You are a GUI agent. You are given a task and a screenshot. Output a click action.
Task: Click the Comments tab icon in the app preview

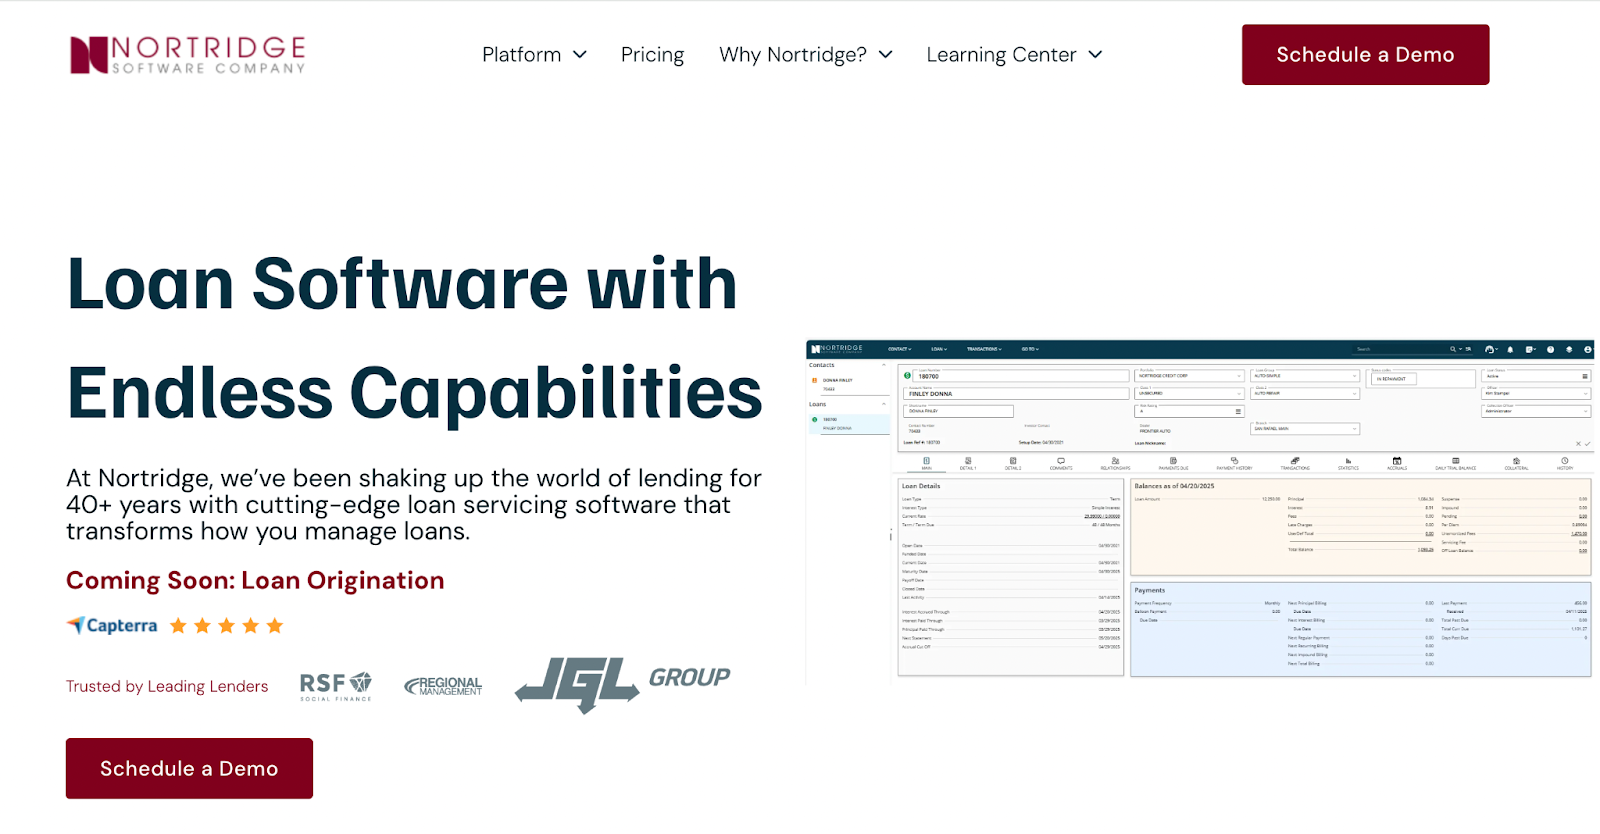tap(1061, 463)
